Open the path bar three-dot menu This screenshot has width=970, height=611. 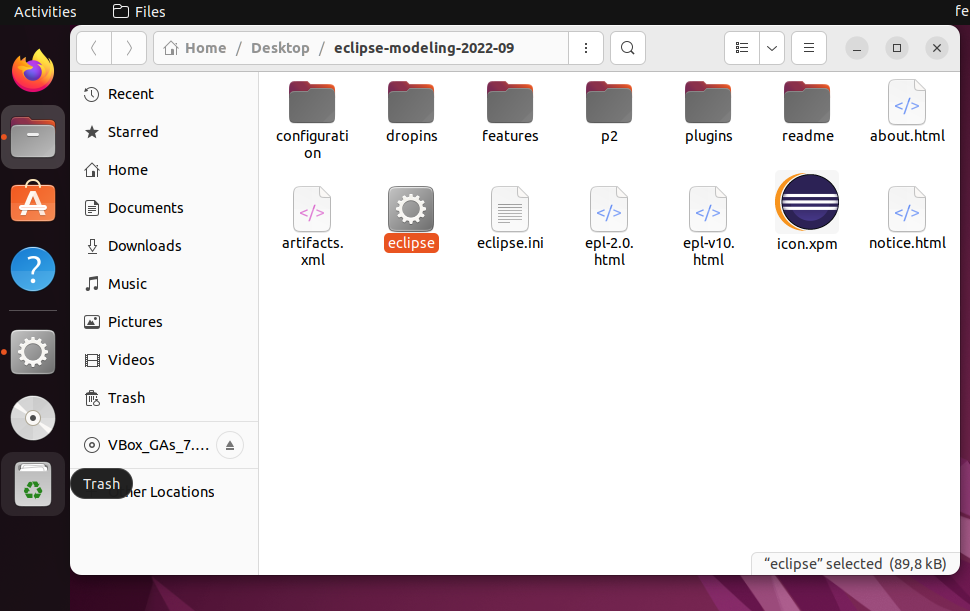click(x=585, y=48)
